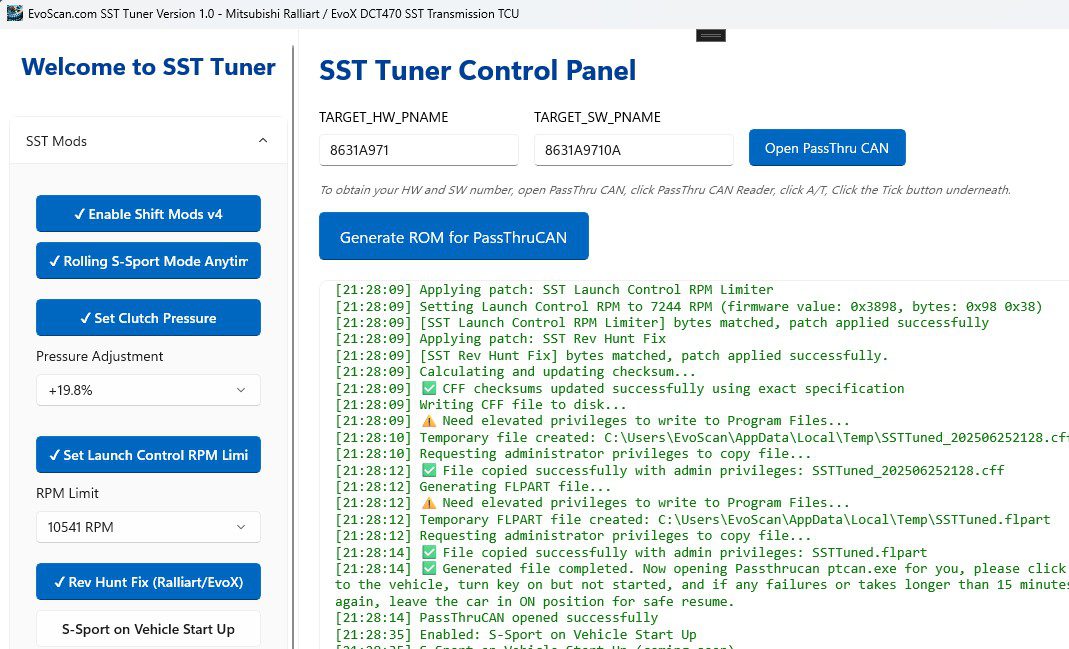Click the TARGET_HW_PNAME input field
The image size is (1069, 649).
pos(419,150)
